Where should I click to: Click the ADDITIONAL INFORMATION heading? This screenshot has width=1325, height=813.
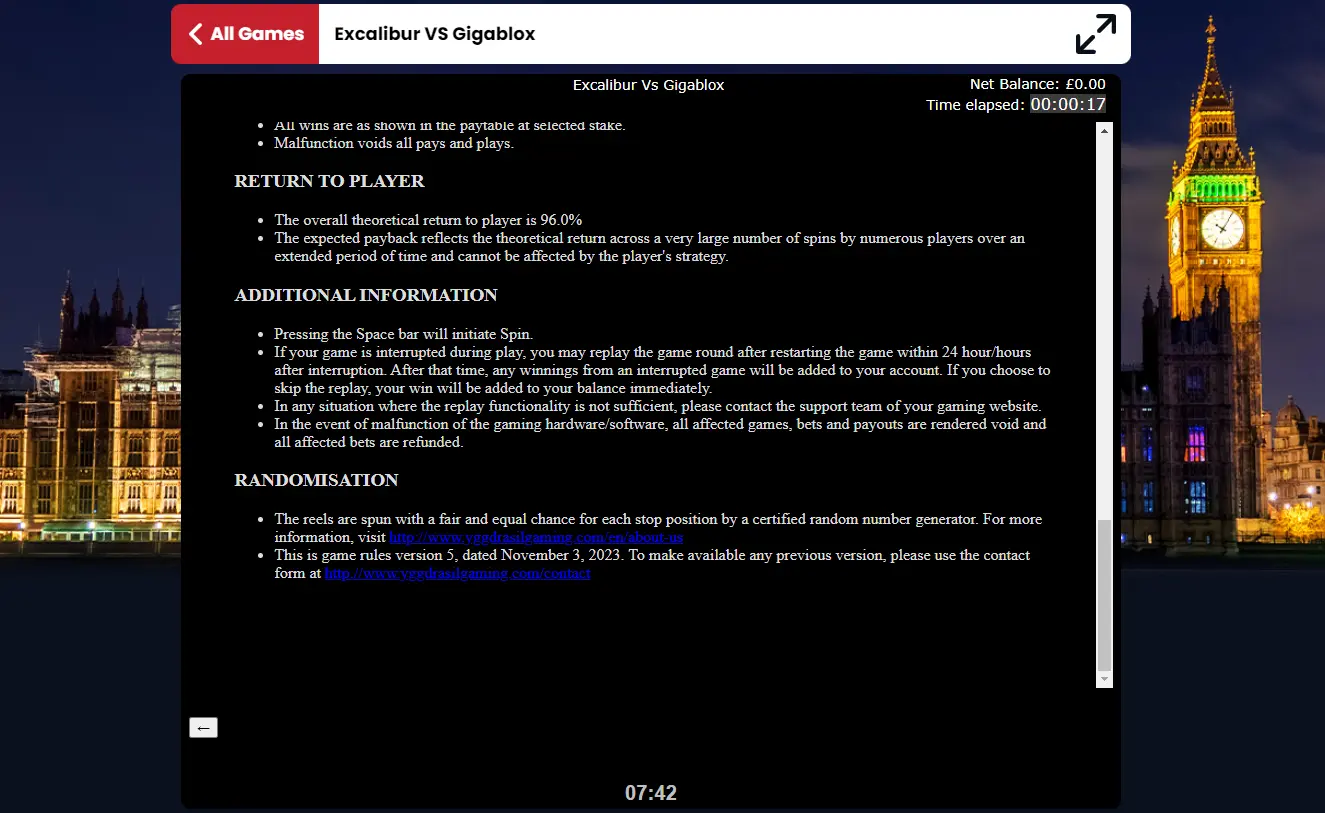pyautogui.click(x=366, y=295)
